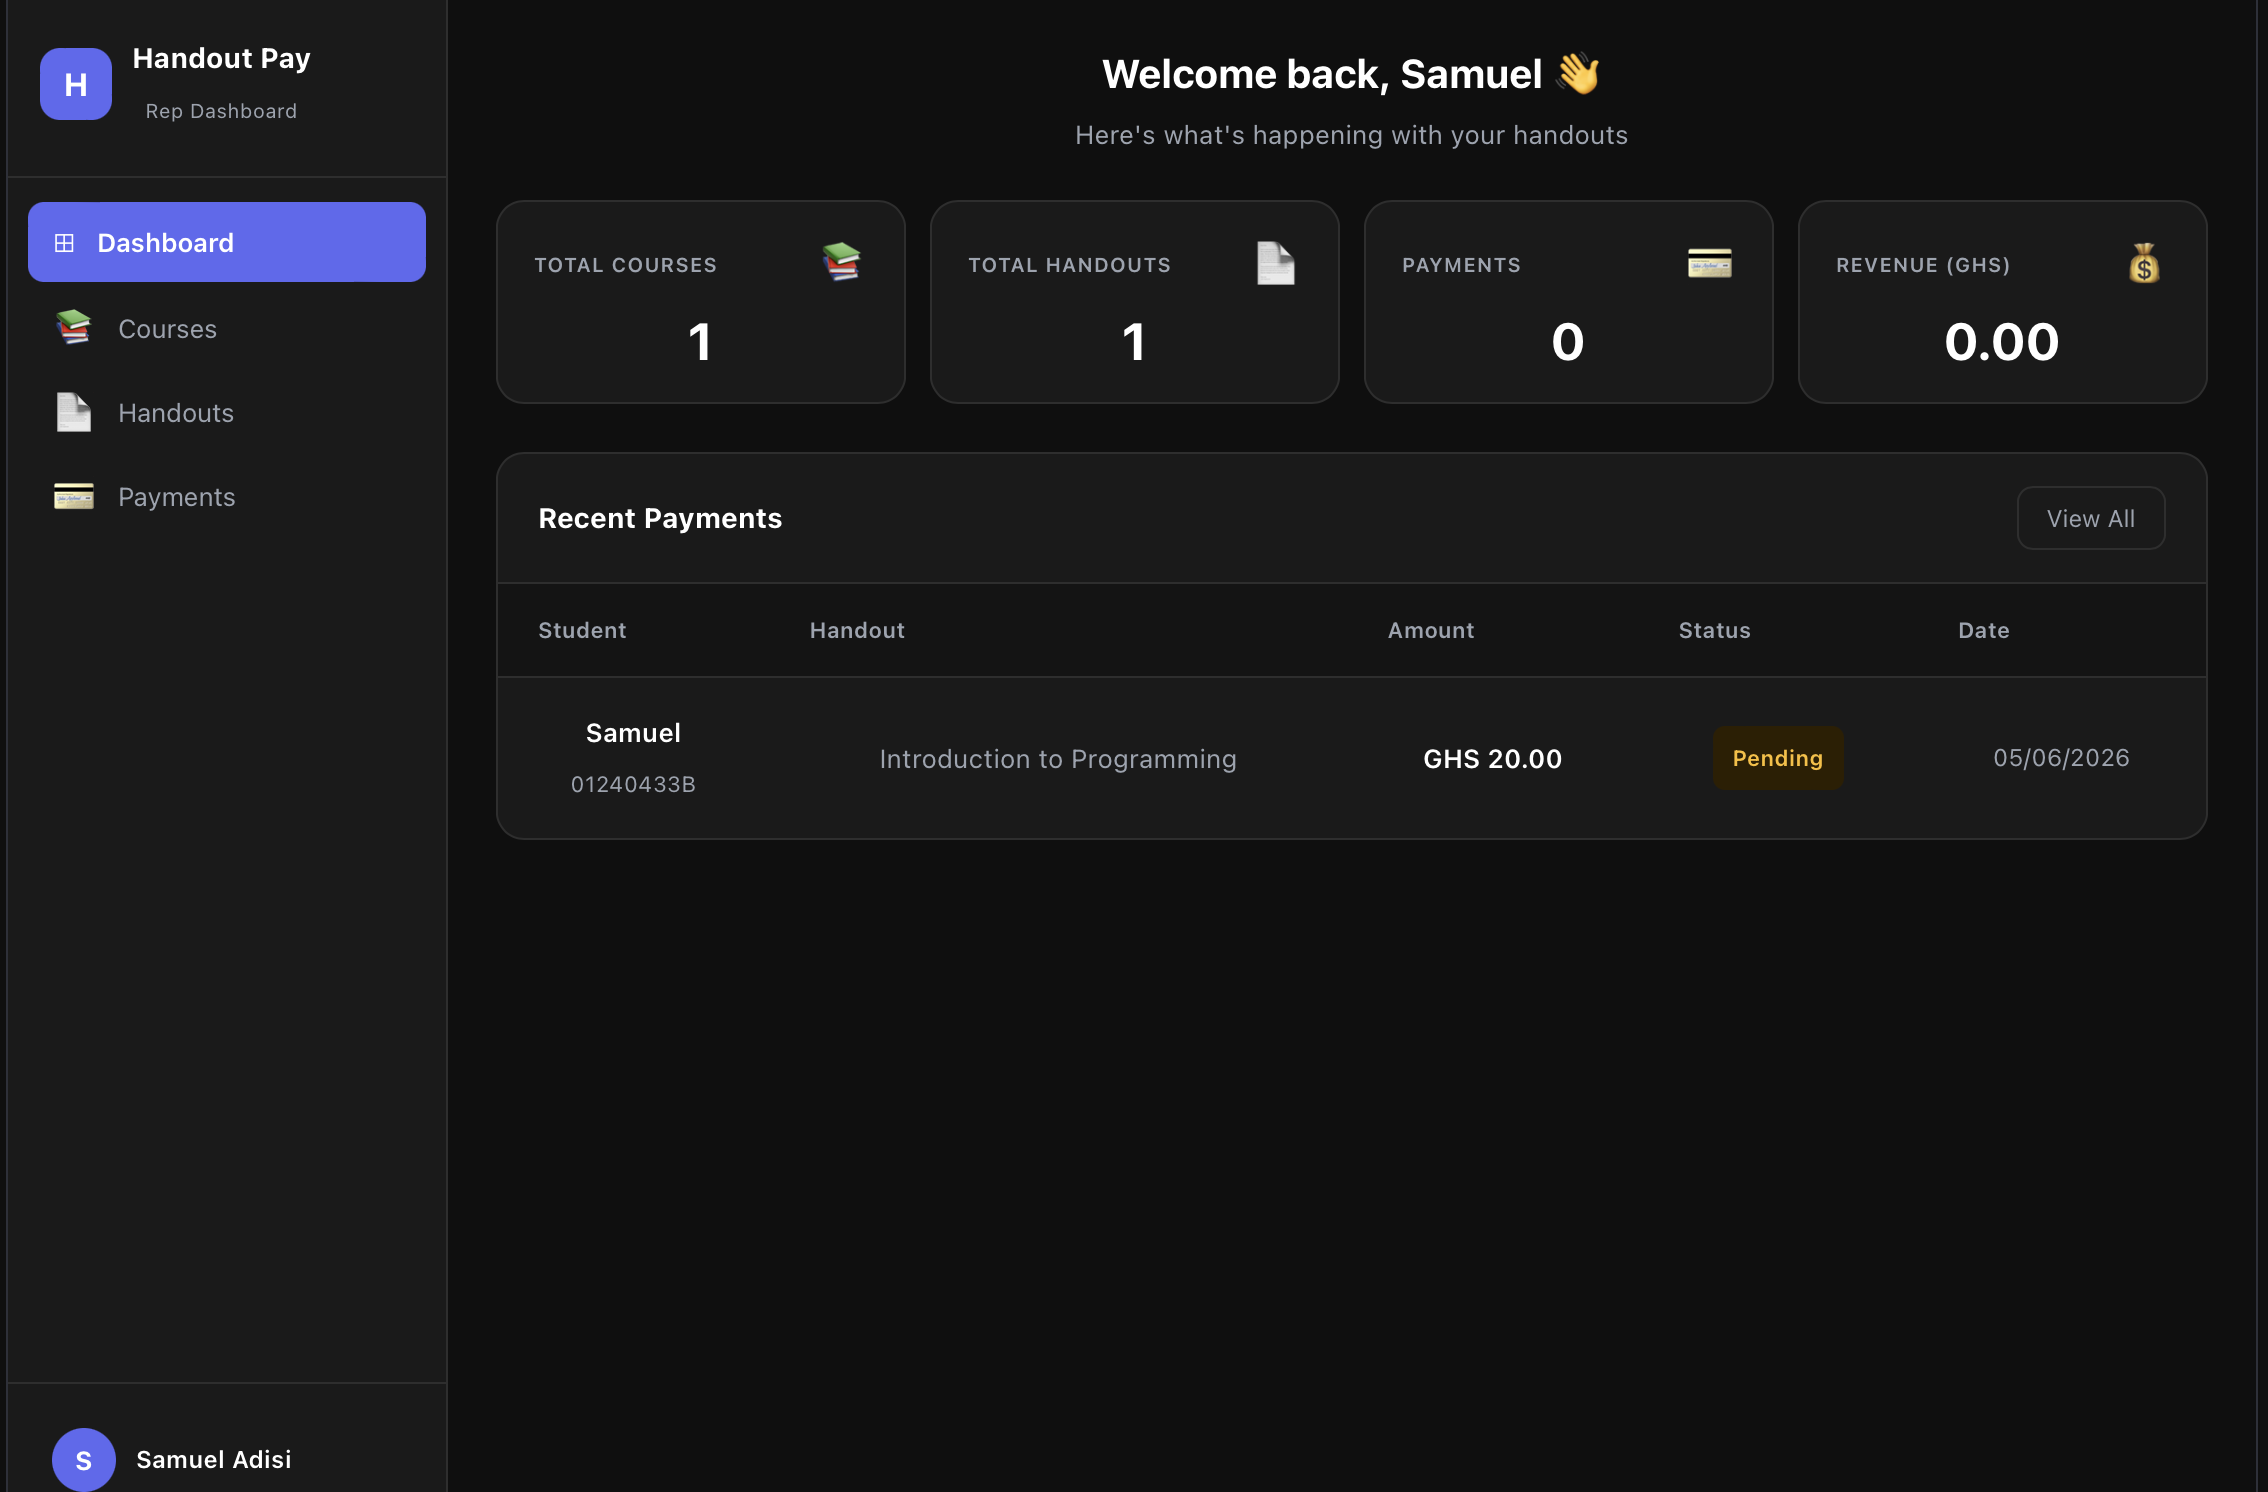Click the Handout Pay title
This screenshot has height=1492, width=2268.
click(x=222, y=59)
